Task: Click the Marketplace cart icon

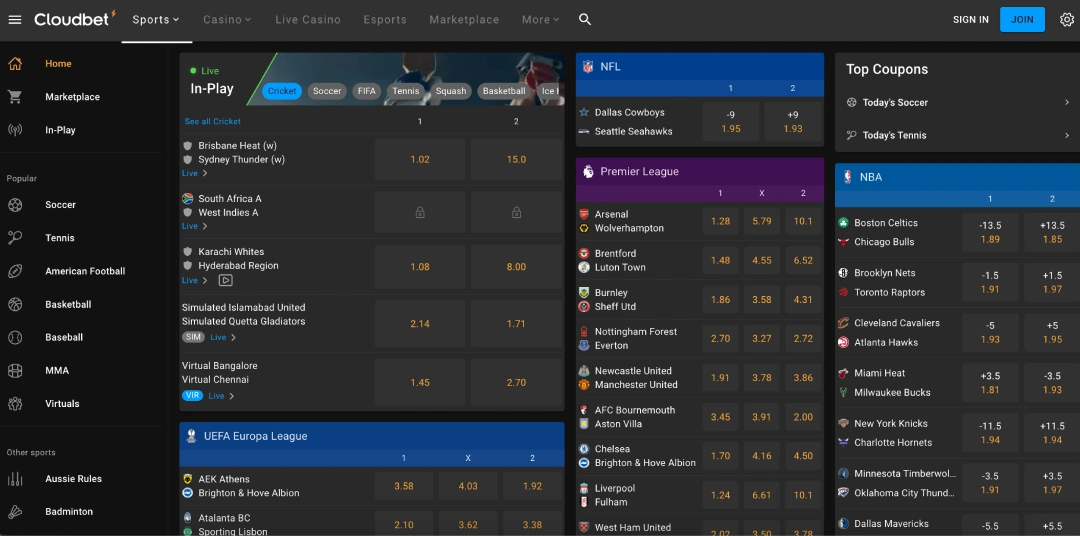Action: (14, 97)
